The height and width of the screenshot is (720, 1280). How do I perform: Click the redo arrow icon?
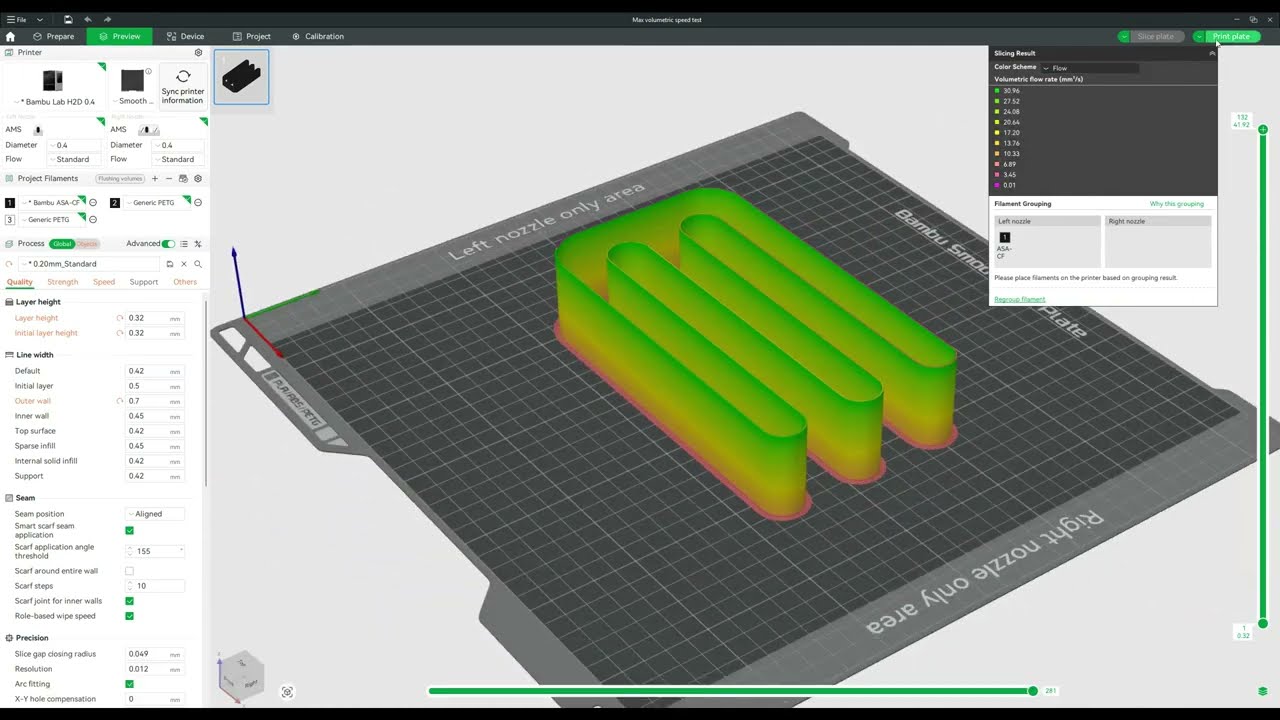pos(107,19)
